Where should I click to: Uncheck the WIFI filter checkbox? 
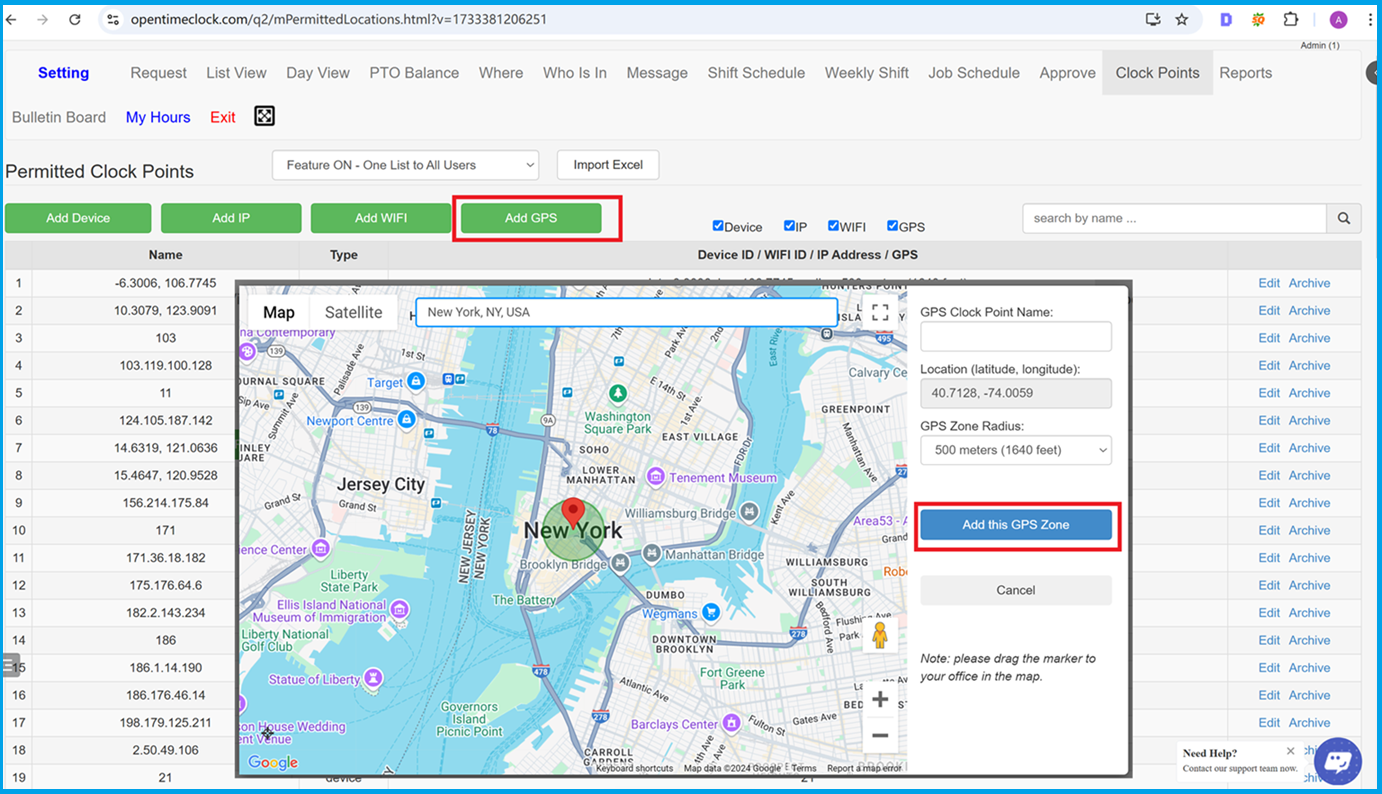(x=833, y=226)
